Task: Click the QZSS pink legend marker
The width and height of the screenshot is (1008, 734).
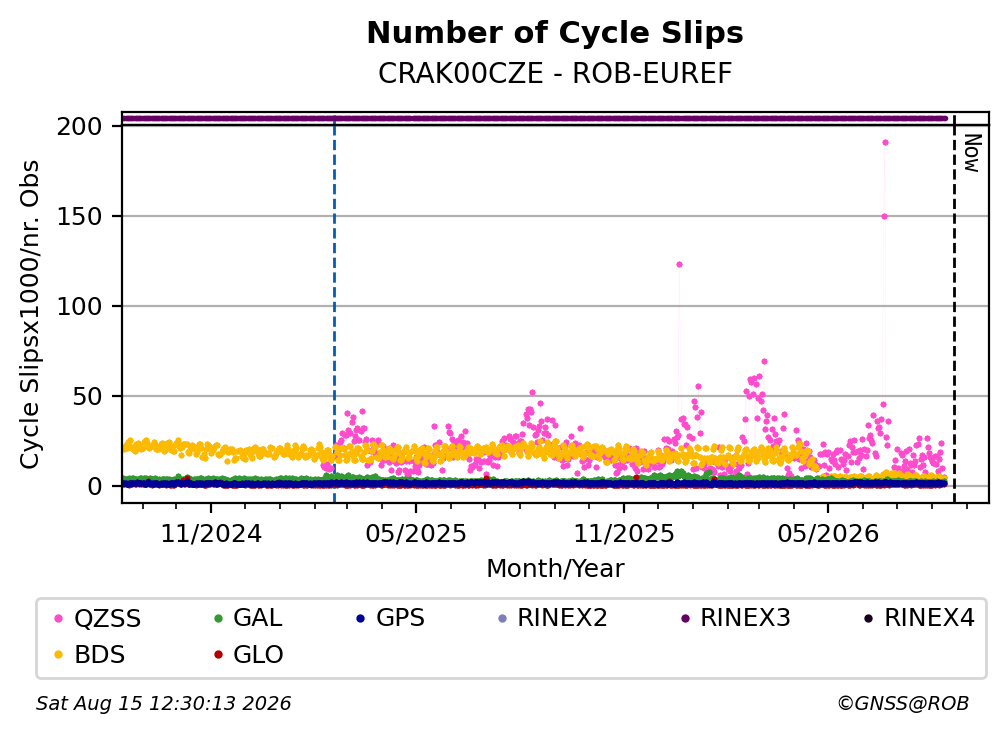Action: (x=58, y=618)
